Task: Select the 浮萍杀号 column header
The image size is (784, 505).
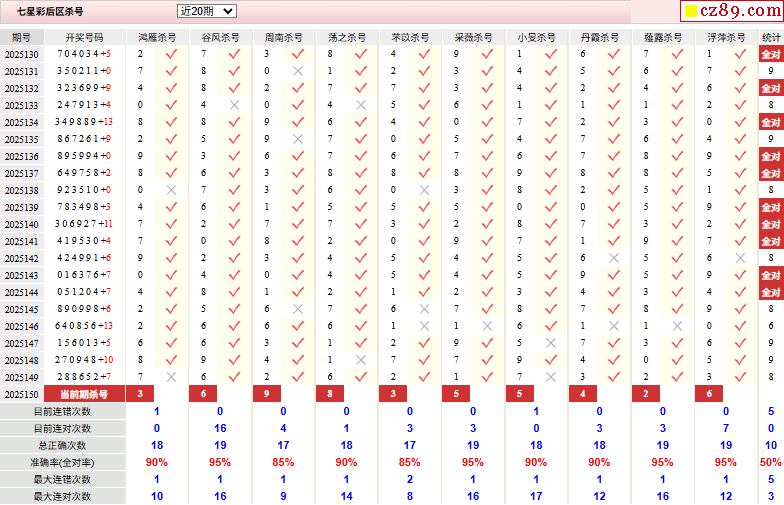Action: (726, 37)
